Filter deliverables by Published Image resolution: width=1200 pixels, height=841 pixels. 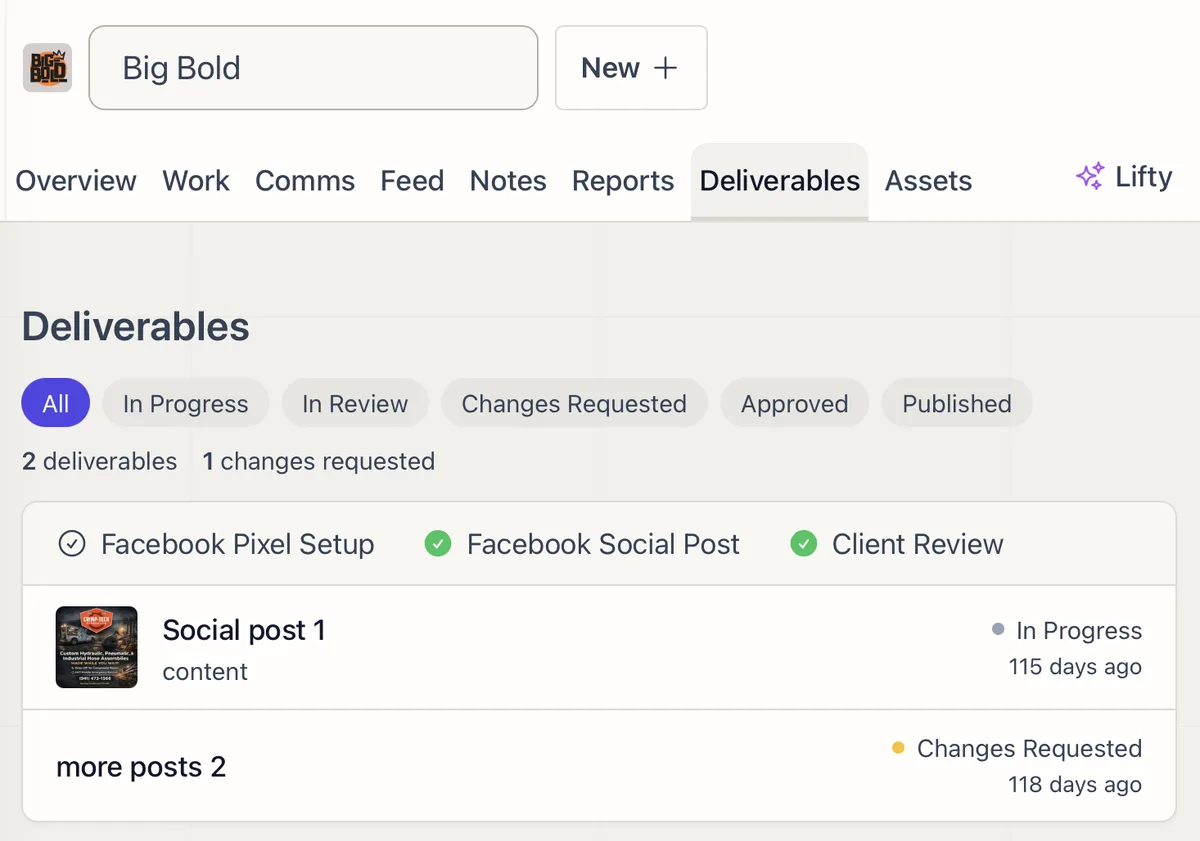pyautogui.click(x=957, y=404)
